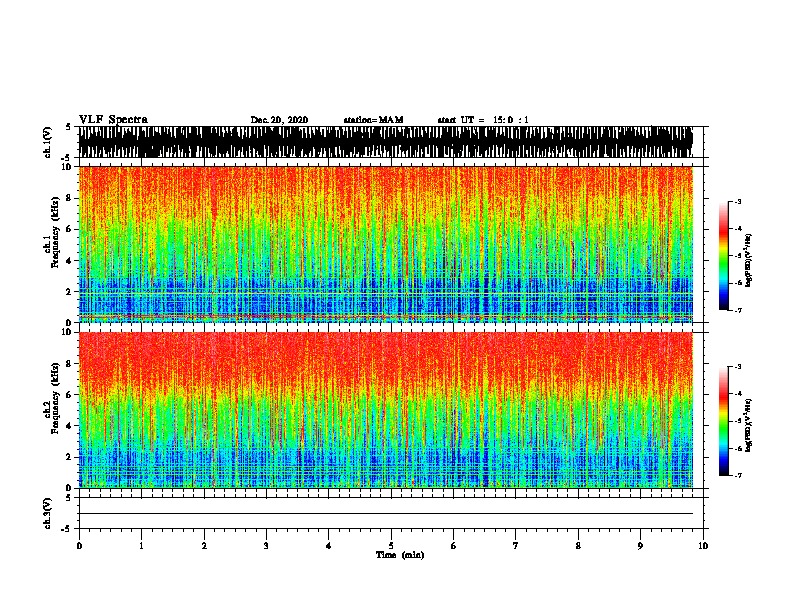This screenshot has height=612, width=792.
Task: Click time-axis tick label "3"
Action: [266, 546]
